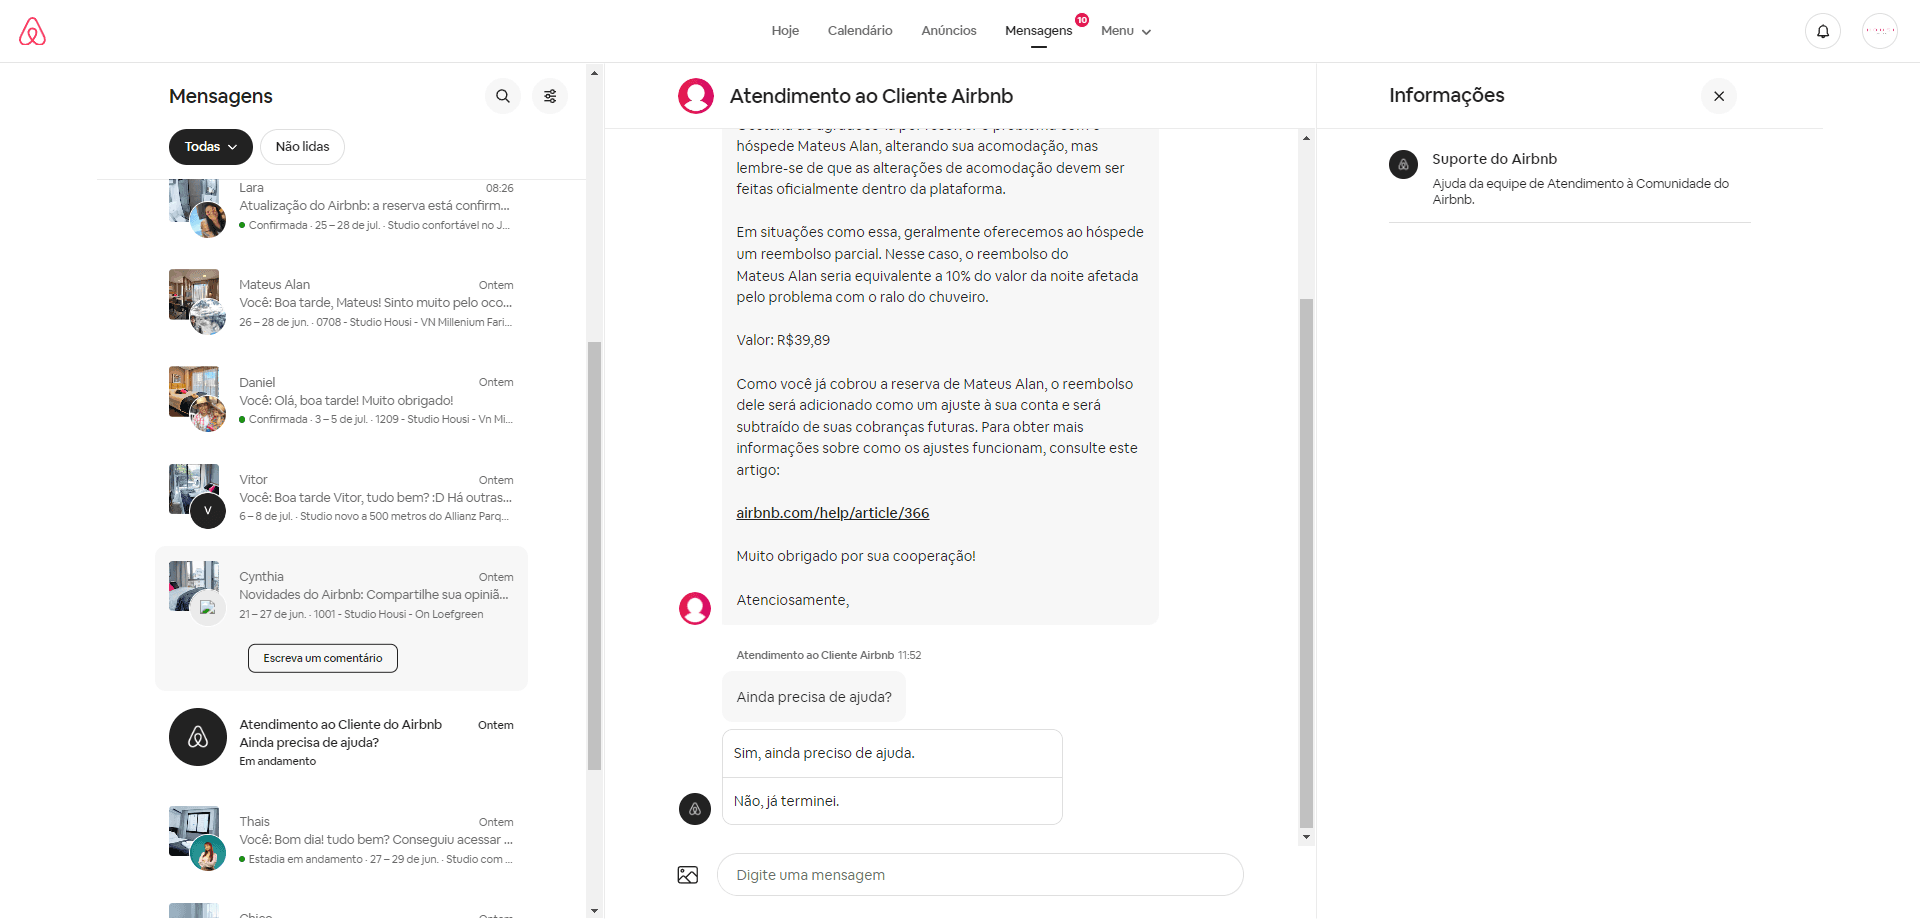Open the Mateus Alan conversation
Viewport: 1920px width, 919px height.
point(341,302)
